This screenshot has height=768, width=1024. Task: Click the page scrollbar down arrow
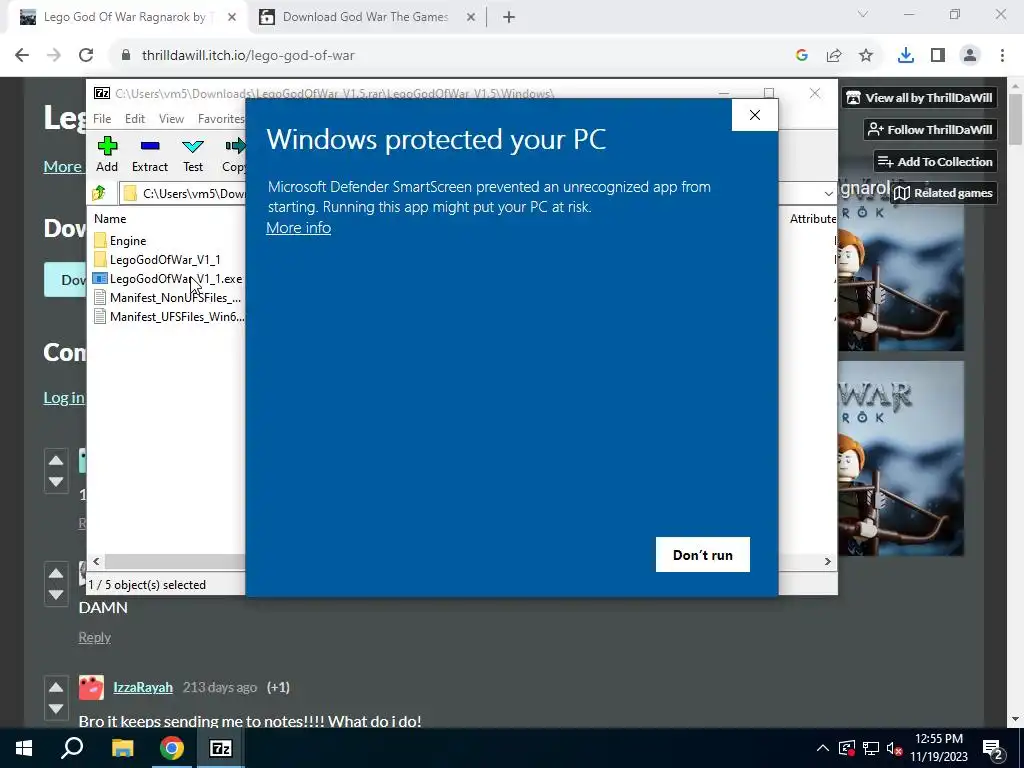(x=1015, y=719)
